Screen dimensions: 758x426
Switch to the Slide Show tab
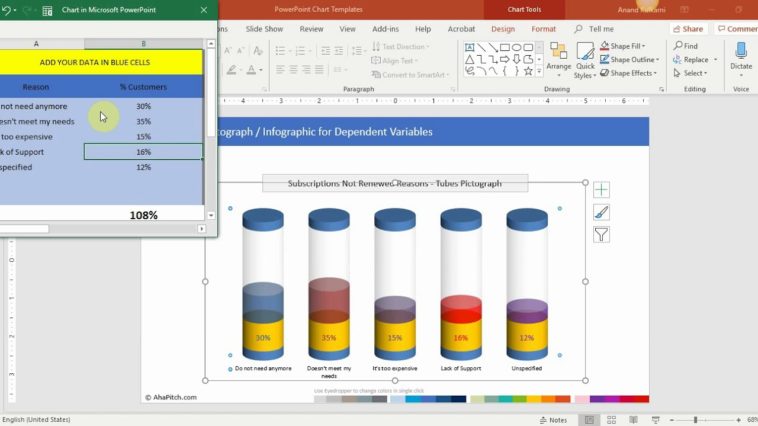click(264, 29)
